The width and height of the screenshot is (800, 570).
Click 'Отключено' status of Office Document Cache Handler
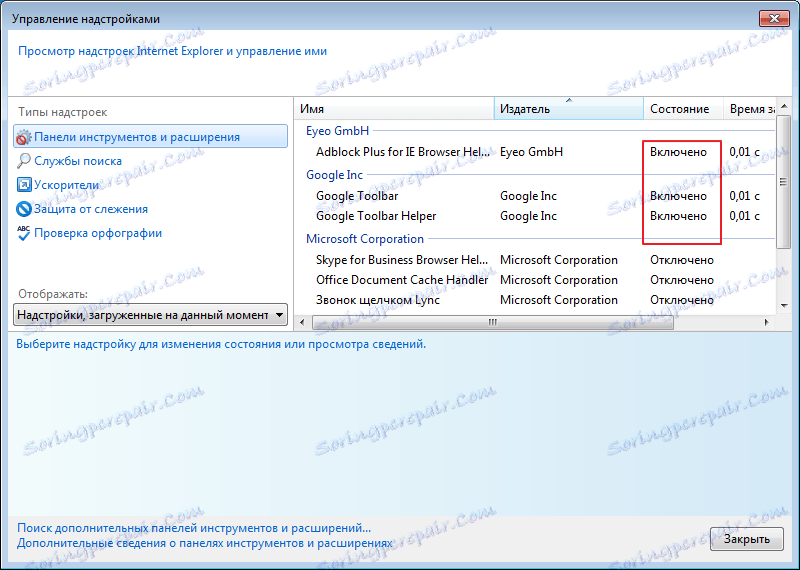click(x=682, y=280)
